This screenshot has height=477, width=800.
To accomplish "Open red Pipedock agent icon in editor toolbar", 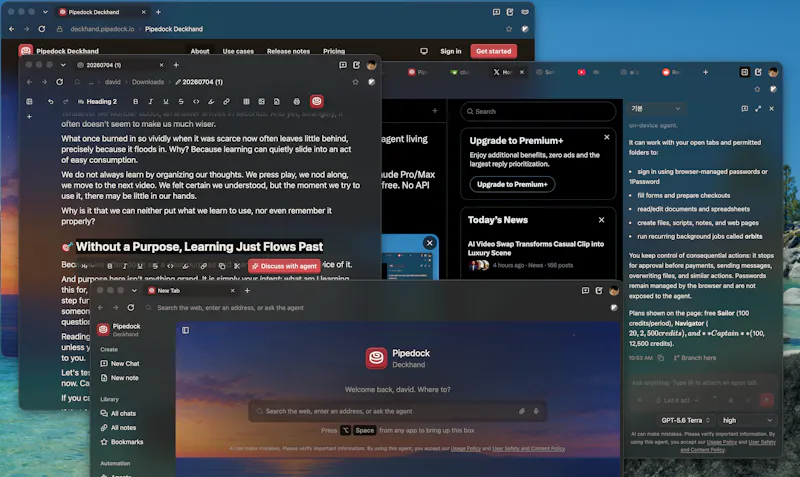I will (317, 101).
